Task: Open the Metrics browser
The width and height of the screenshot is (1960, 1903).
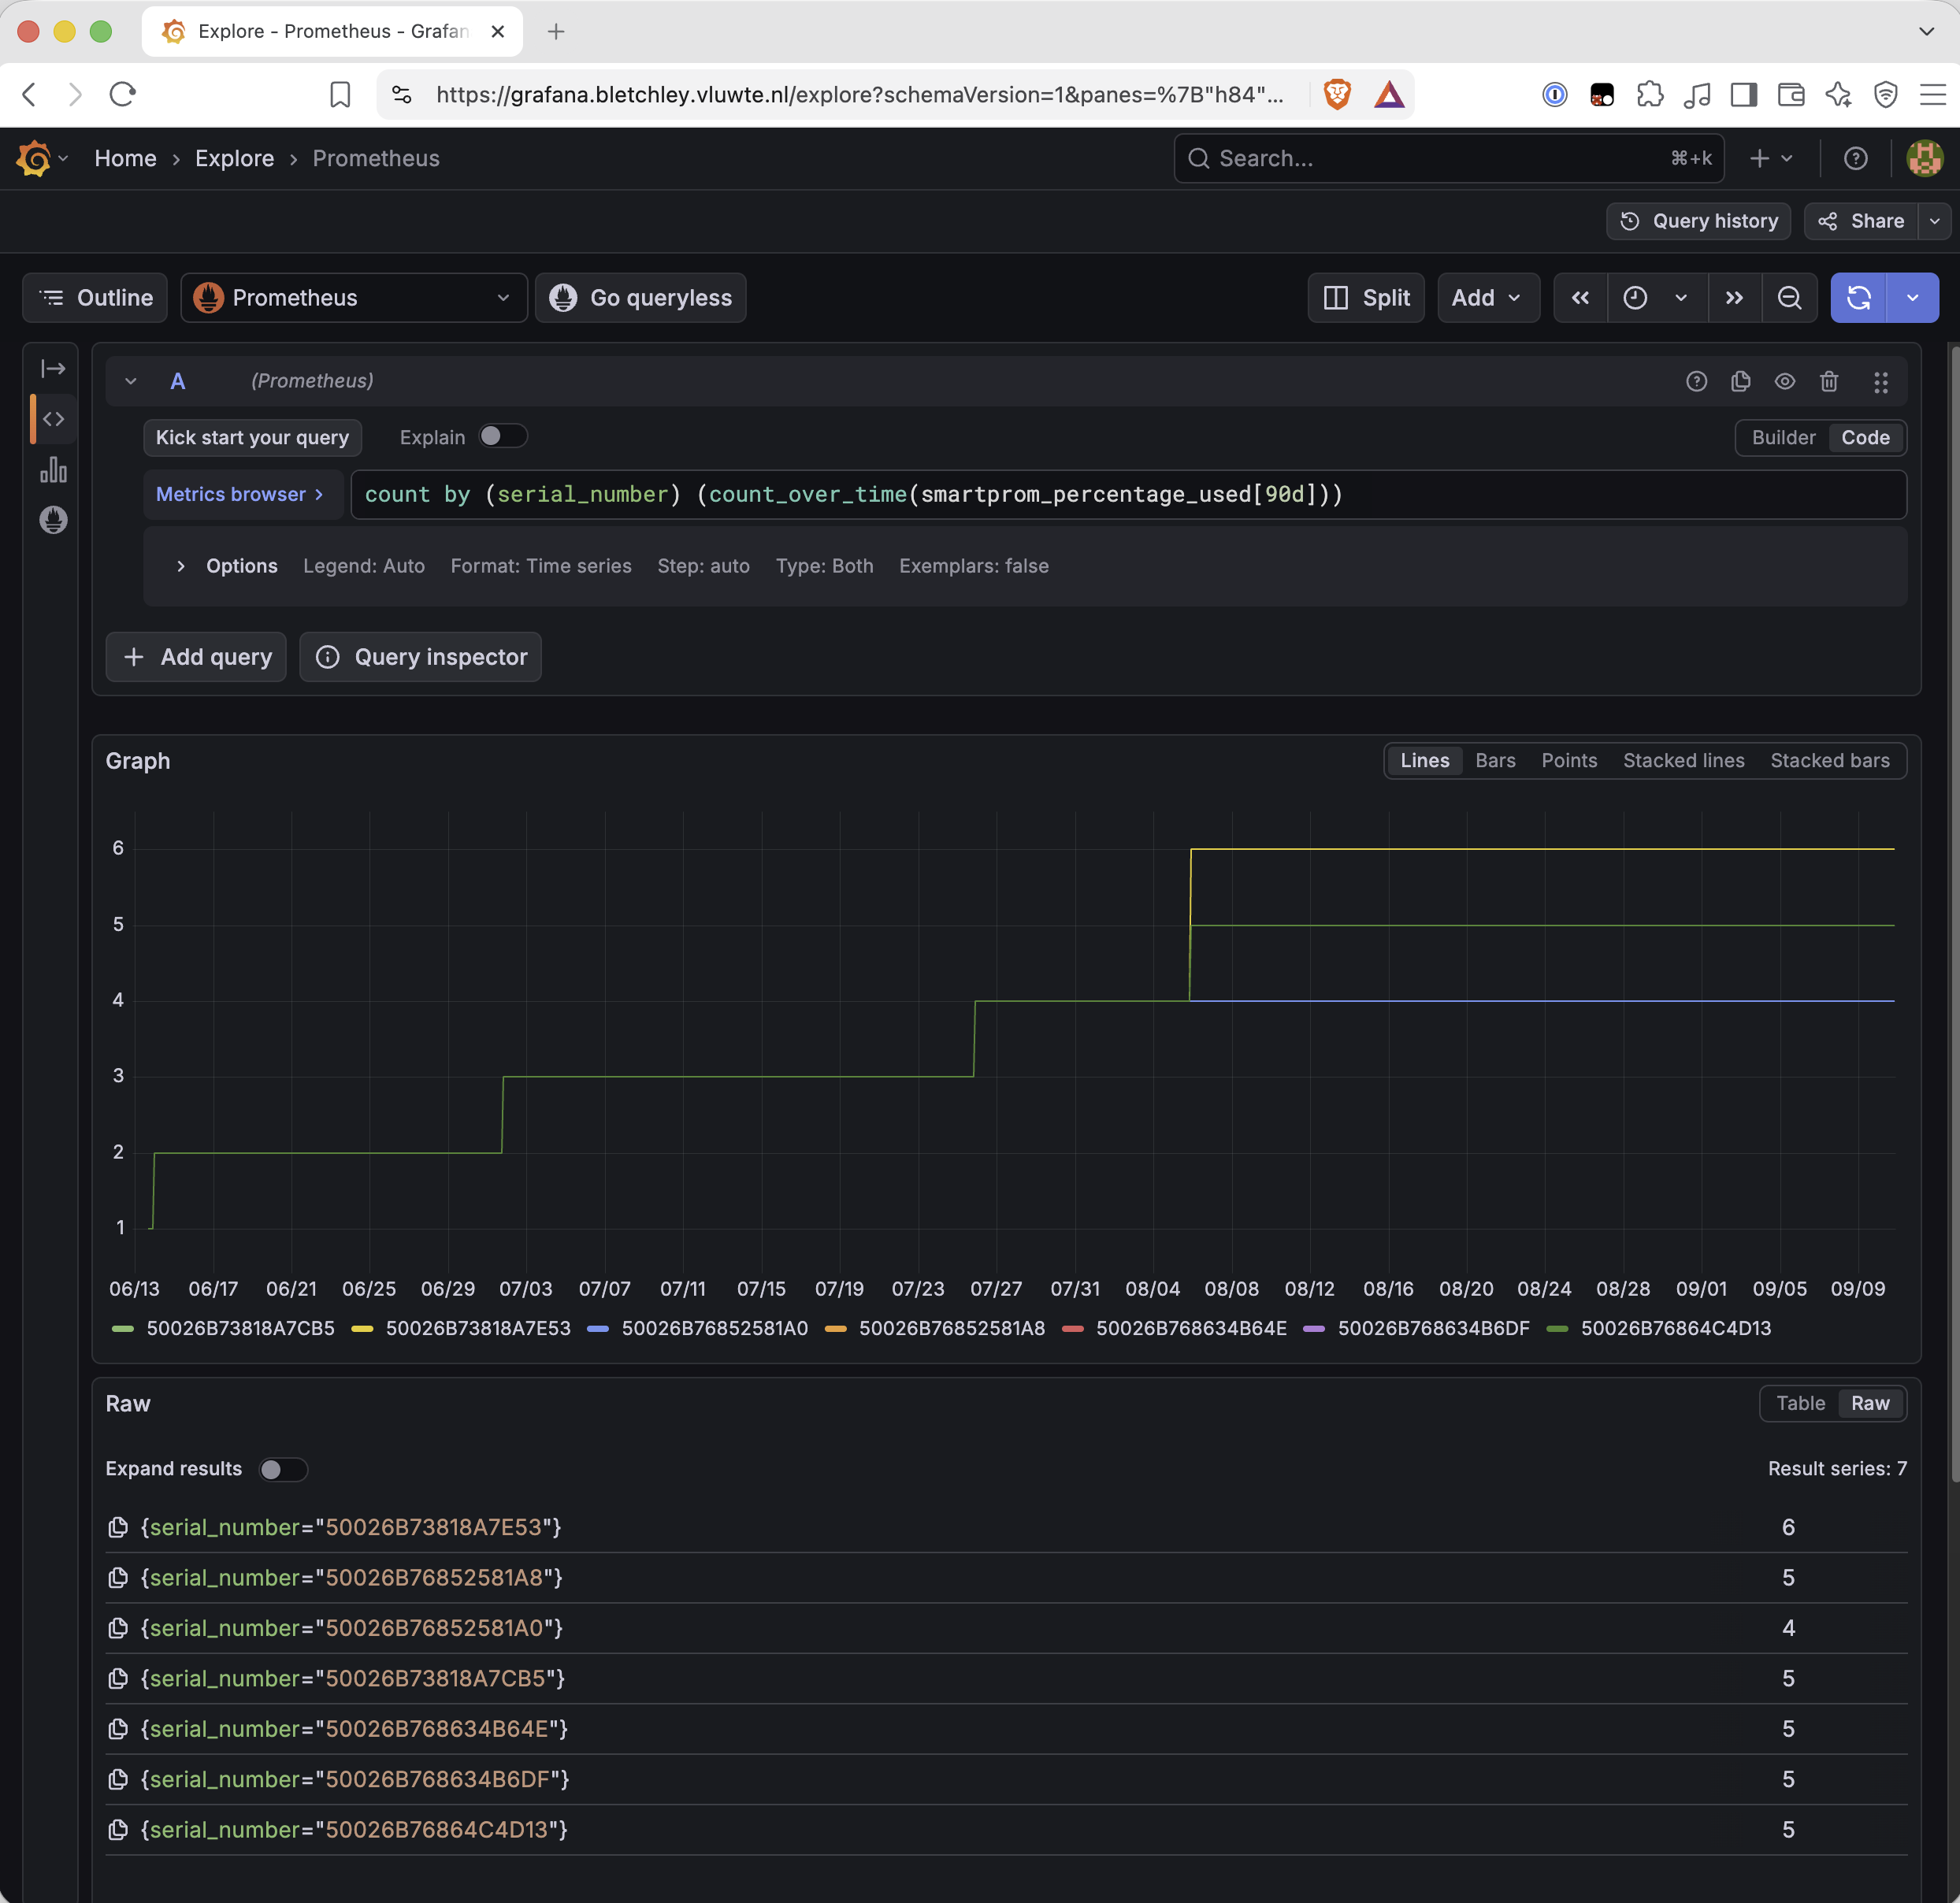Action: [x=241, y=494]
